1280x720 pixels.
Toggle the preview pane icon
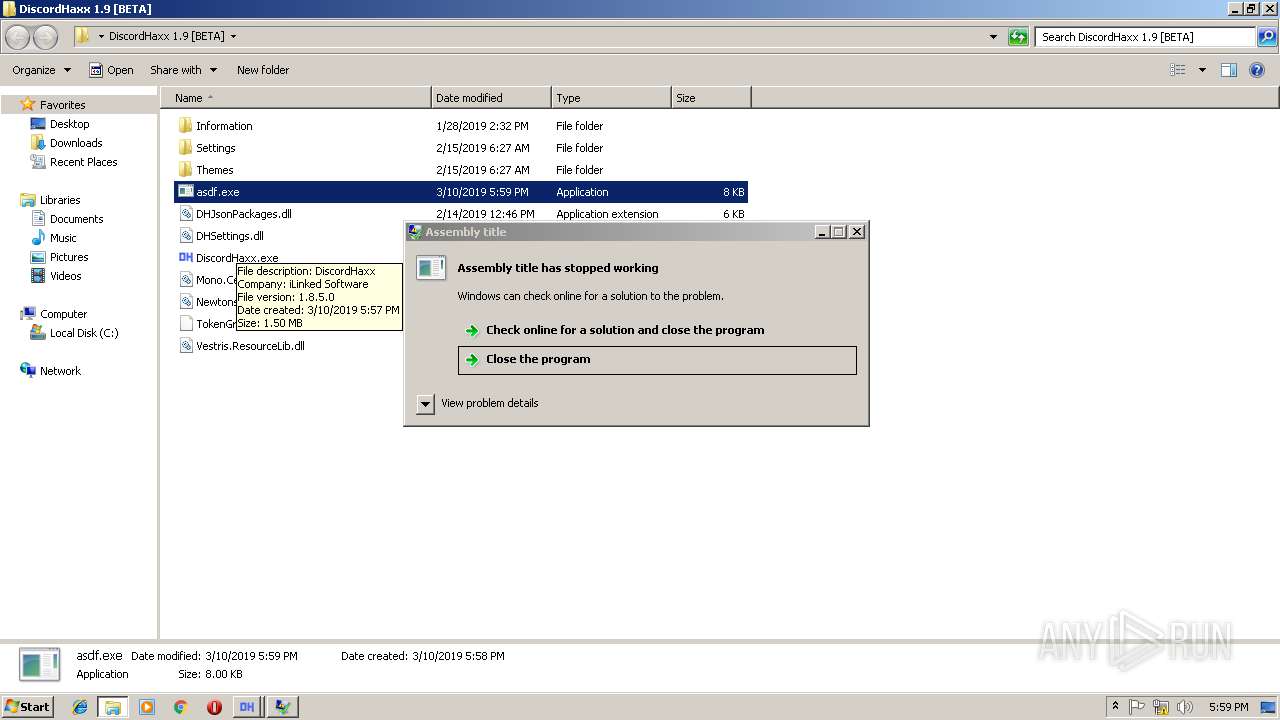1229,70
